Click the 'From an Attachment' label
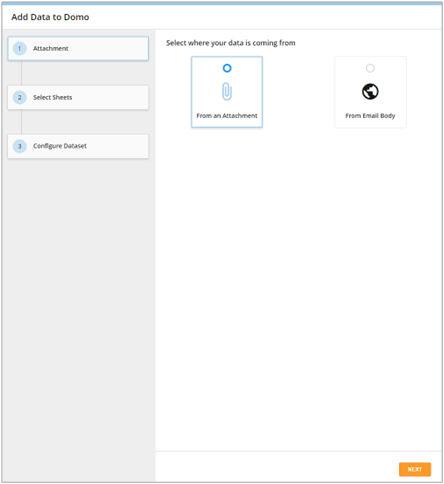Image resolution: width=444 pixels, height=484 pixels. pos(227,116)
